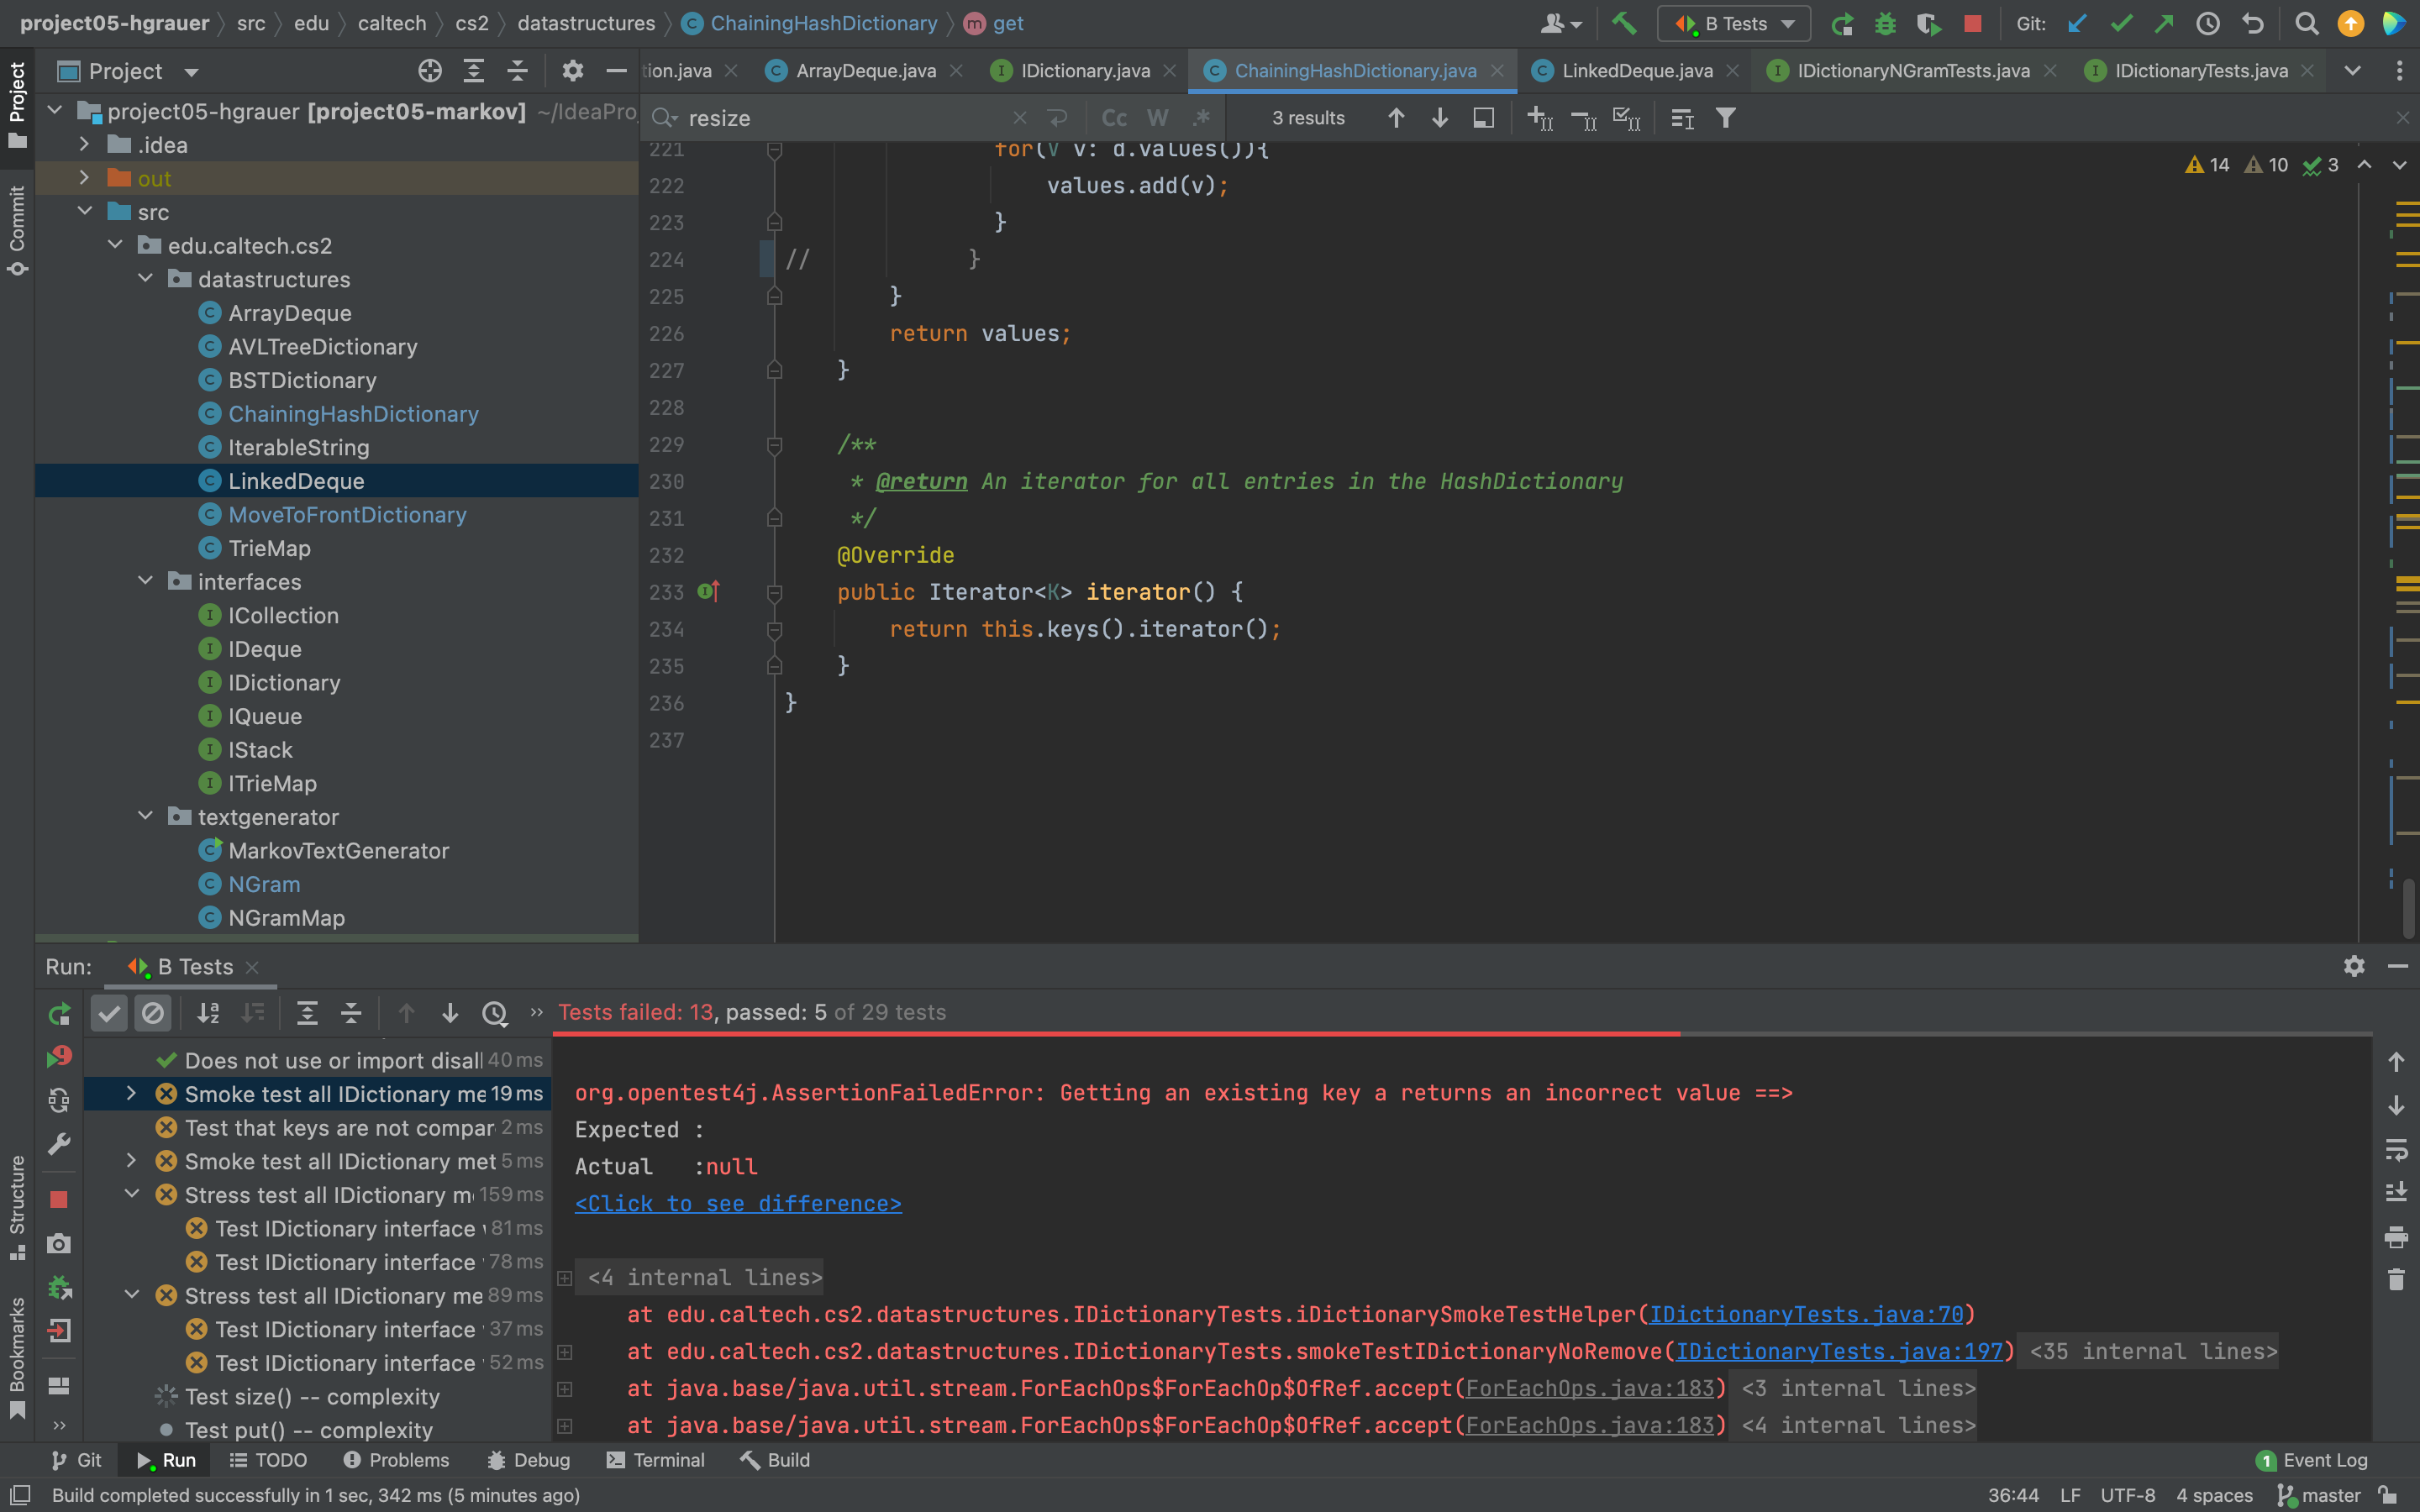This screenshot has height=1512, width=2420.
Task: Click Select Opened File crosshair icon
Action: click(429, 71)
